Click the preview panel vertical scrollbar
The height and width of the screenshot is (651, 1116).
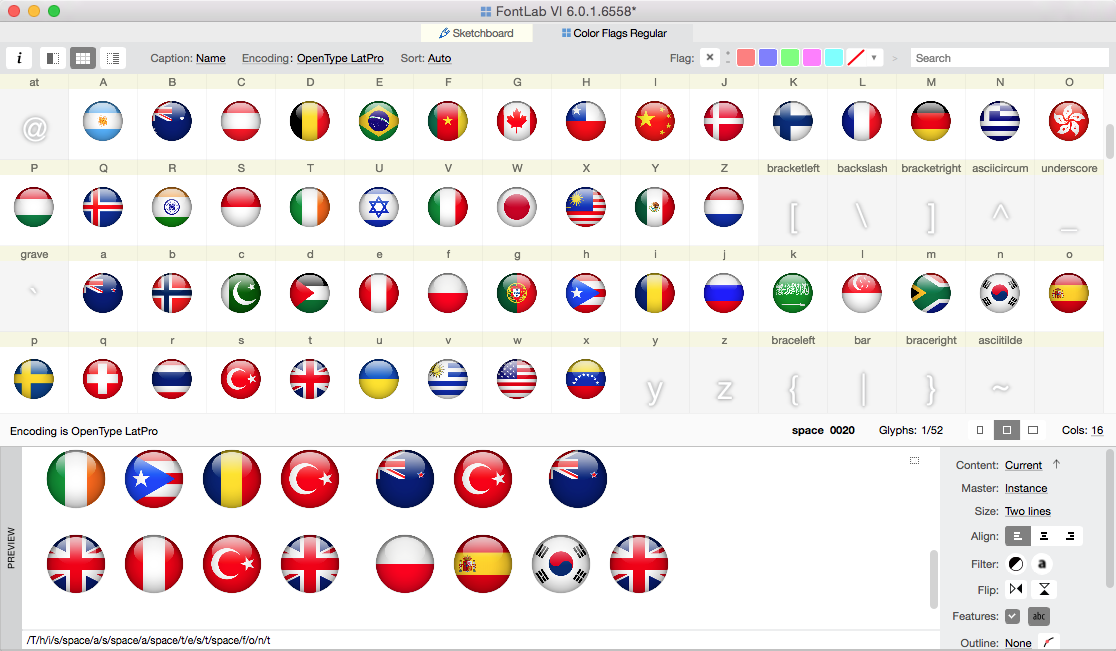click(935, 578)
